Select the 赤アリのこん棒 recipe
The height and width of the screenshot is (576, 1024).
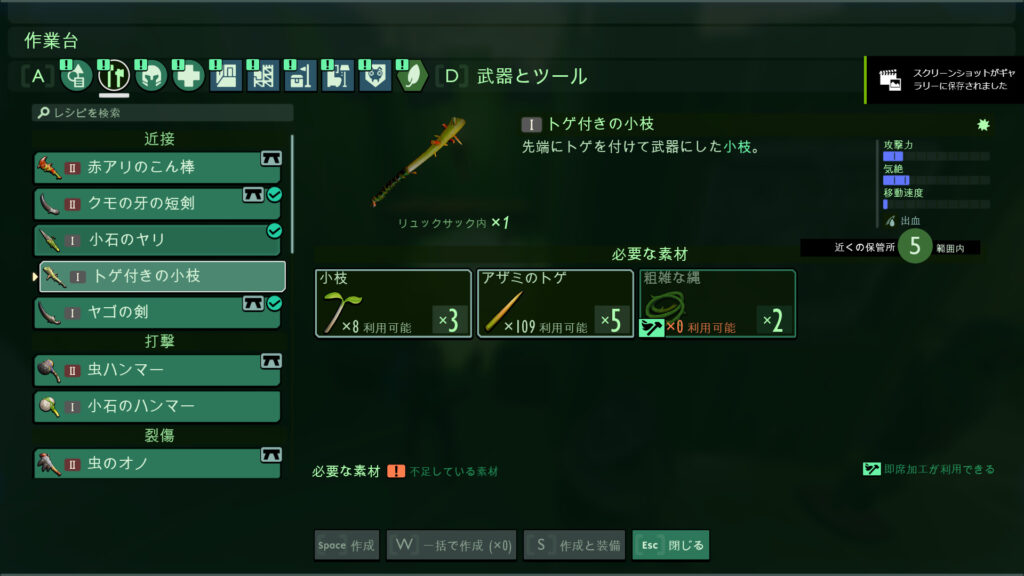(x=157, y=167)
